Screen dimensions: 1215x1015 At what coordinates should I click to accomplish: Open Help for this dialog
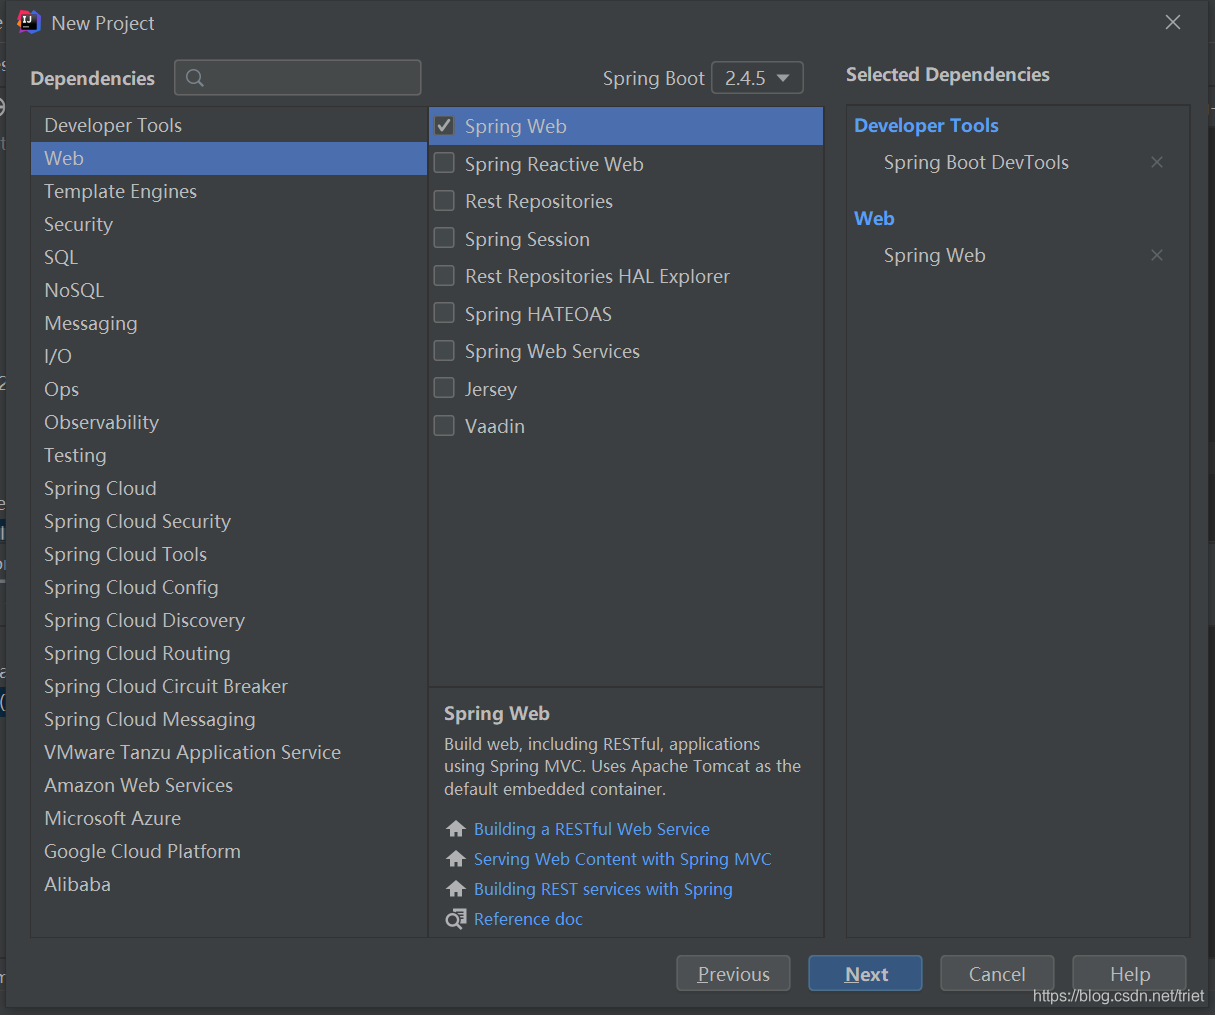pyautogui.click(x=1129, y=973)
